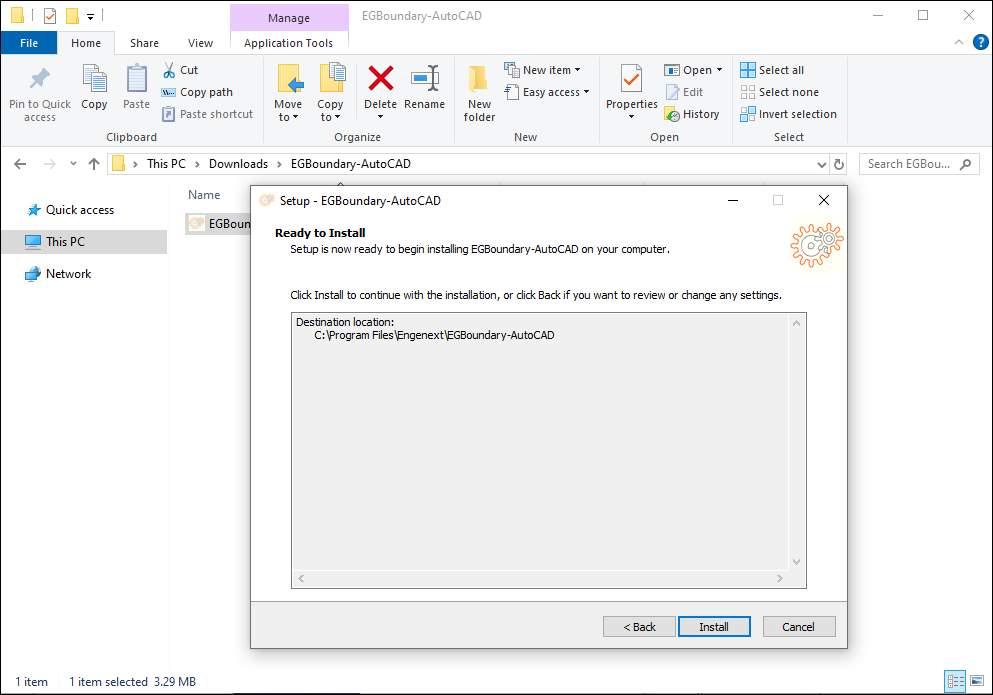Image resolution: width=993 pixels, height=695 pixels.
Task: Click the Manage contextual tab
Action: (x=289, y=18)
